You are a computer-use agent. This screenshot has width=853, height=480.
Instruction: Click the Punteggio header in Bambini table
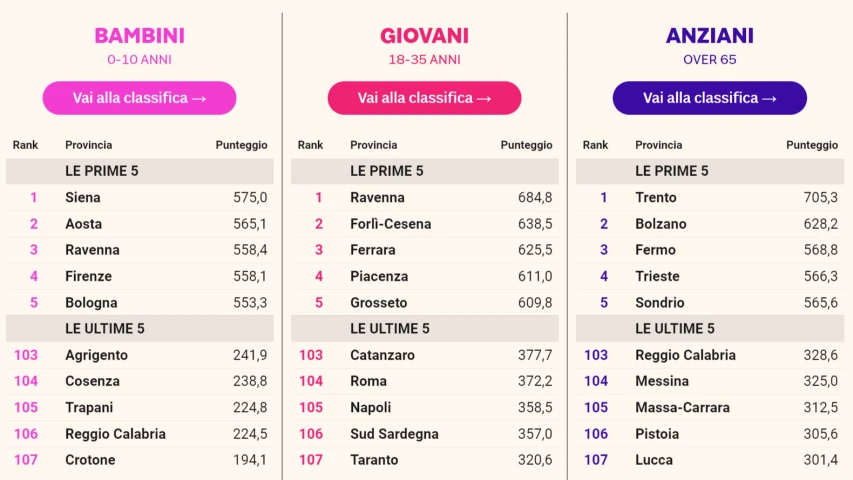[241, 145]
